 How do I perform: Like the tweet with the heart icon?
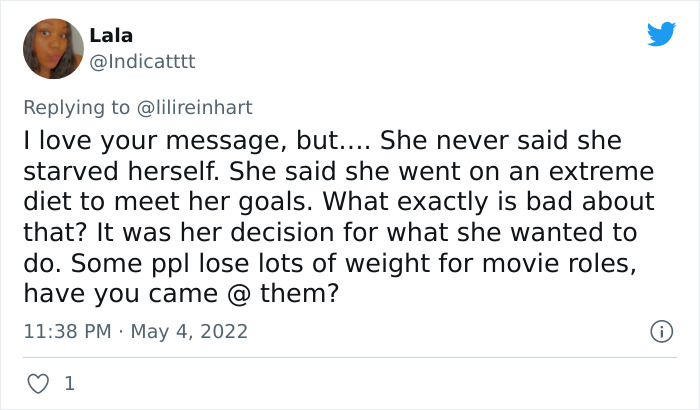click(x=37, y=383)
